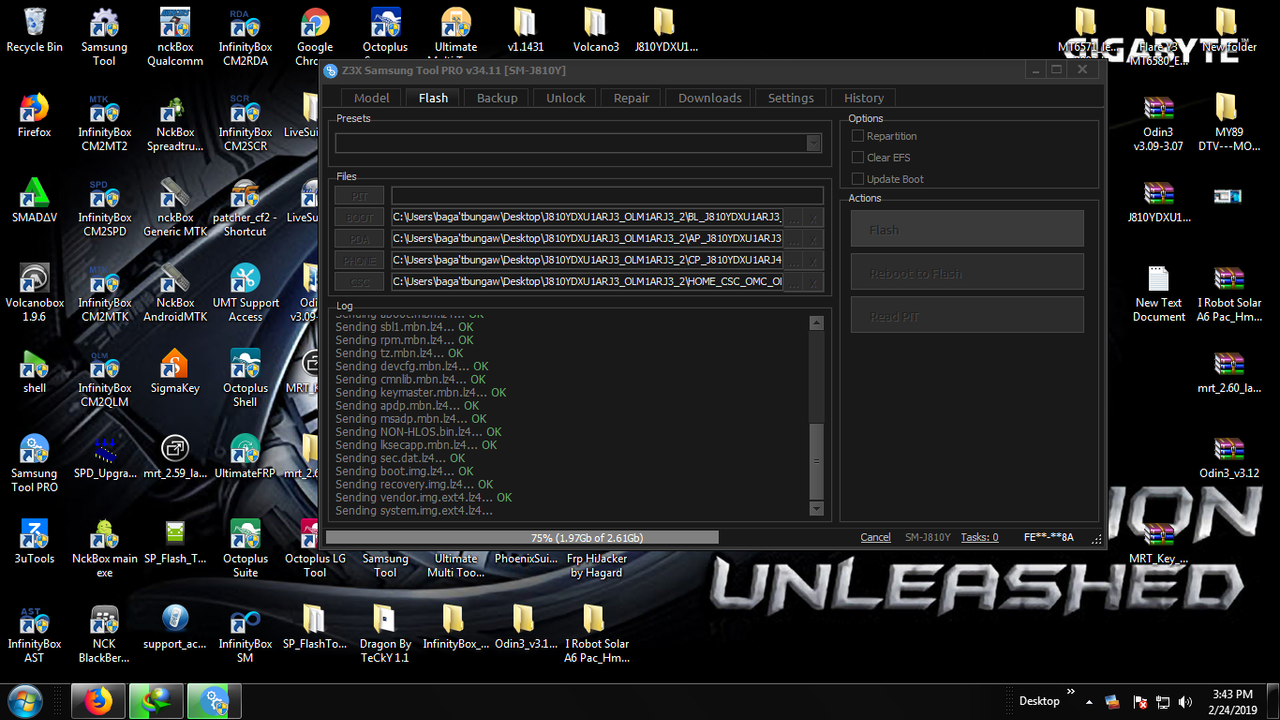Viewport: 1280px width, 720px height.
Task: Open Octoplus Suite desktop shortcut
Action: (x=245, y=548)
